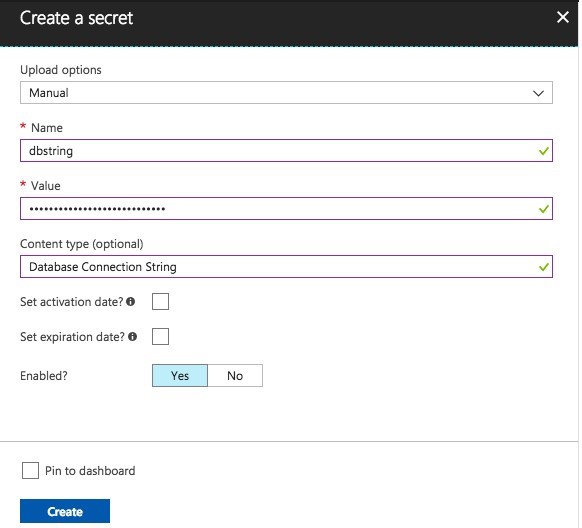This screenshot has height=528, width=582.
Task: Click the green checkmark in Value field
Action: (544, 209)
